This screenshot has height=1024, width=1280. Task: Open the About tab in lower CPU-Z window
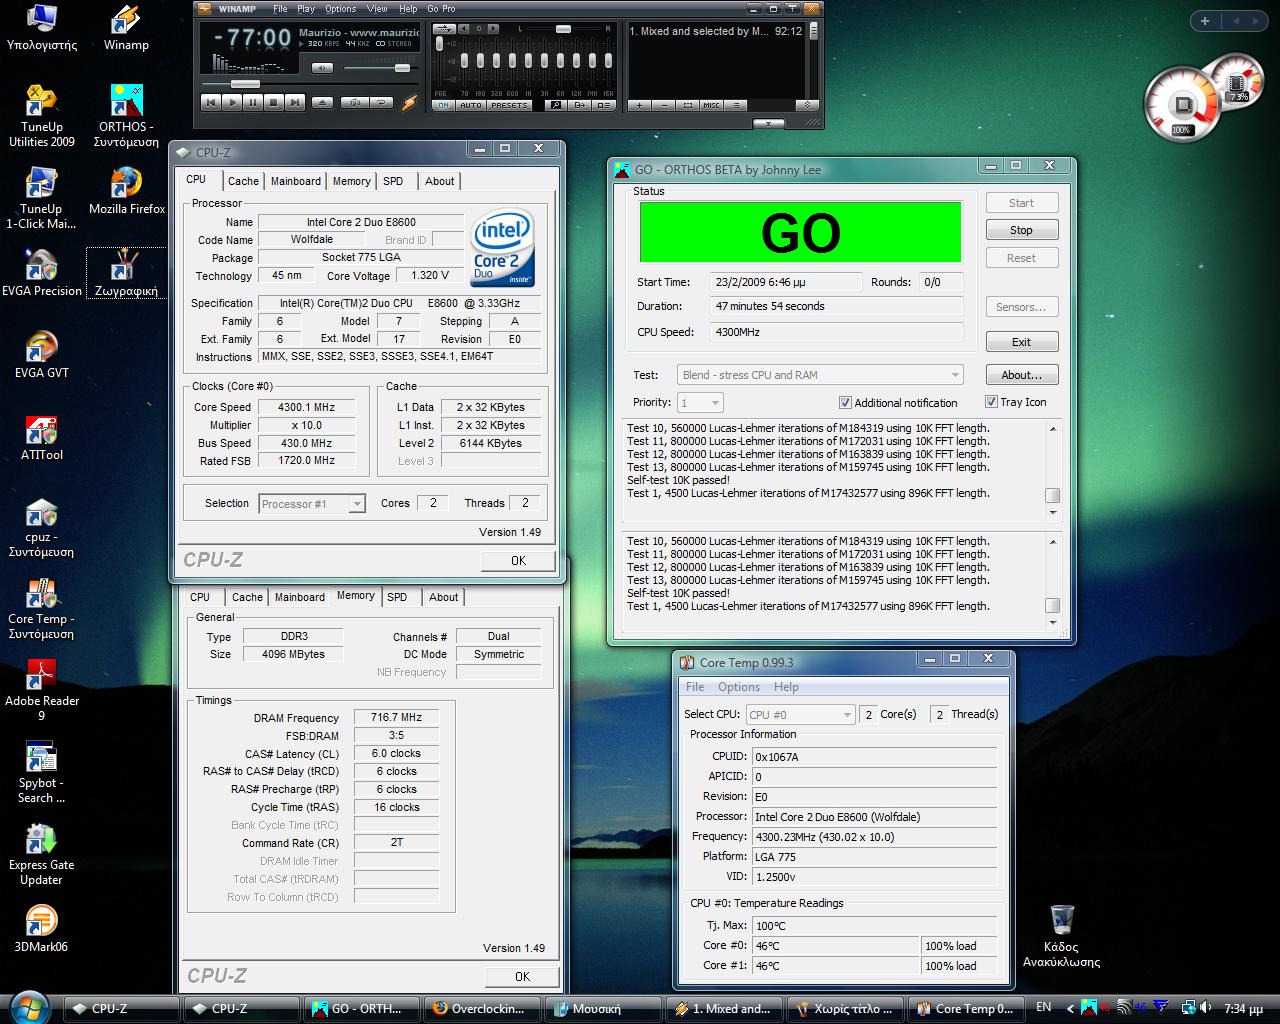(443, 597)
